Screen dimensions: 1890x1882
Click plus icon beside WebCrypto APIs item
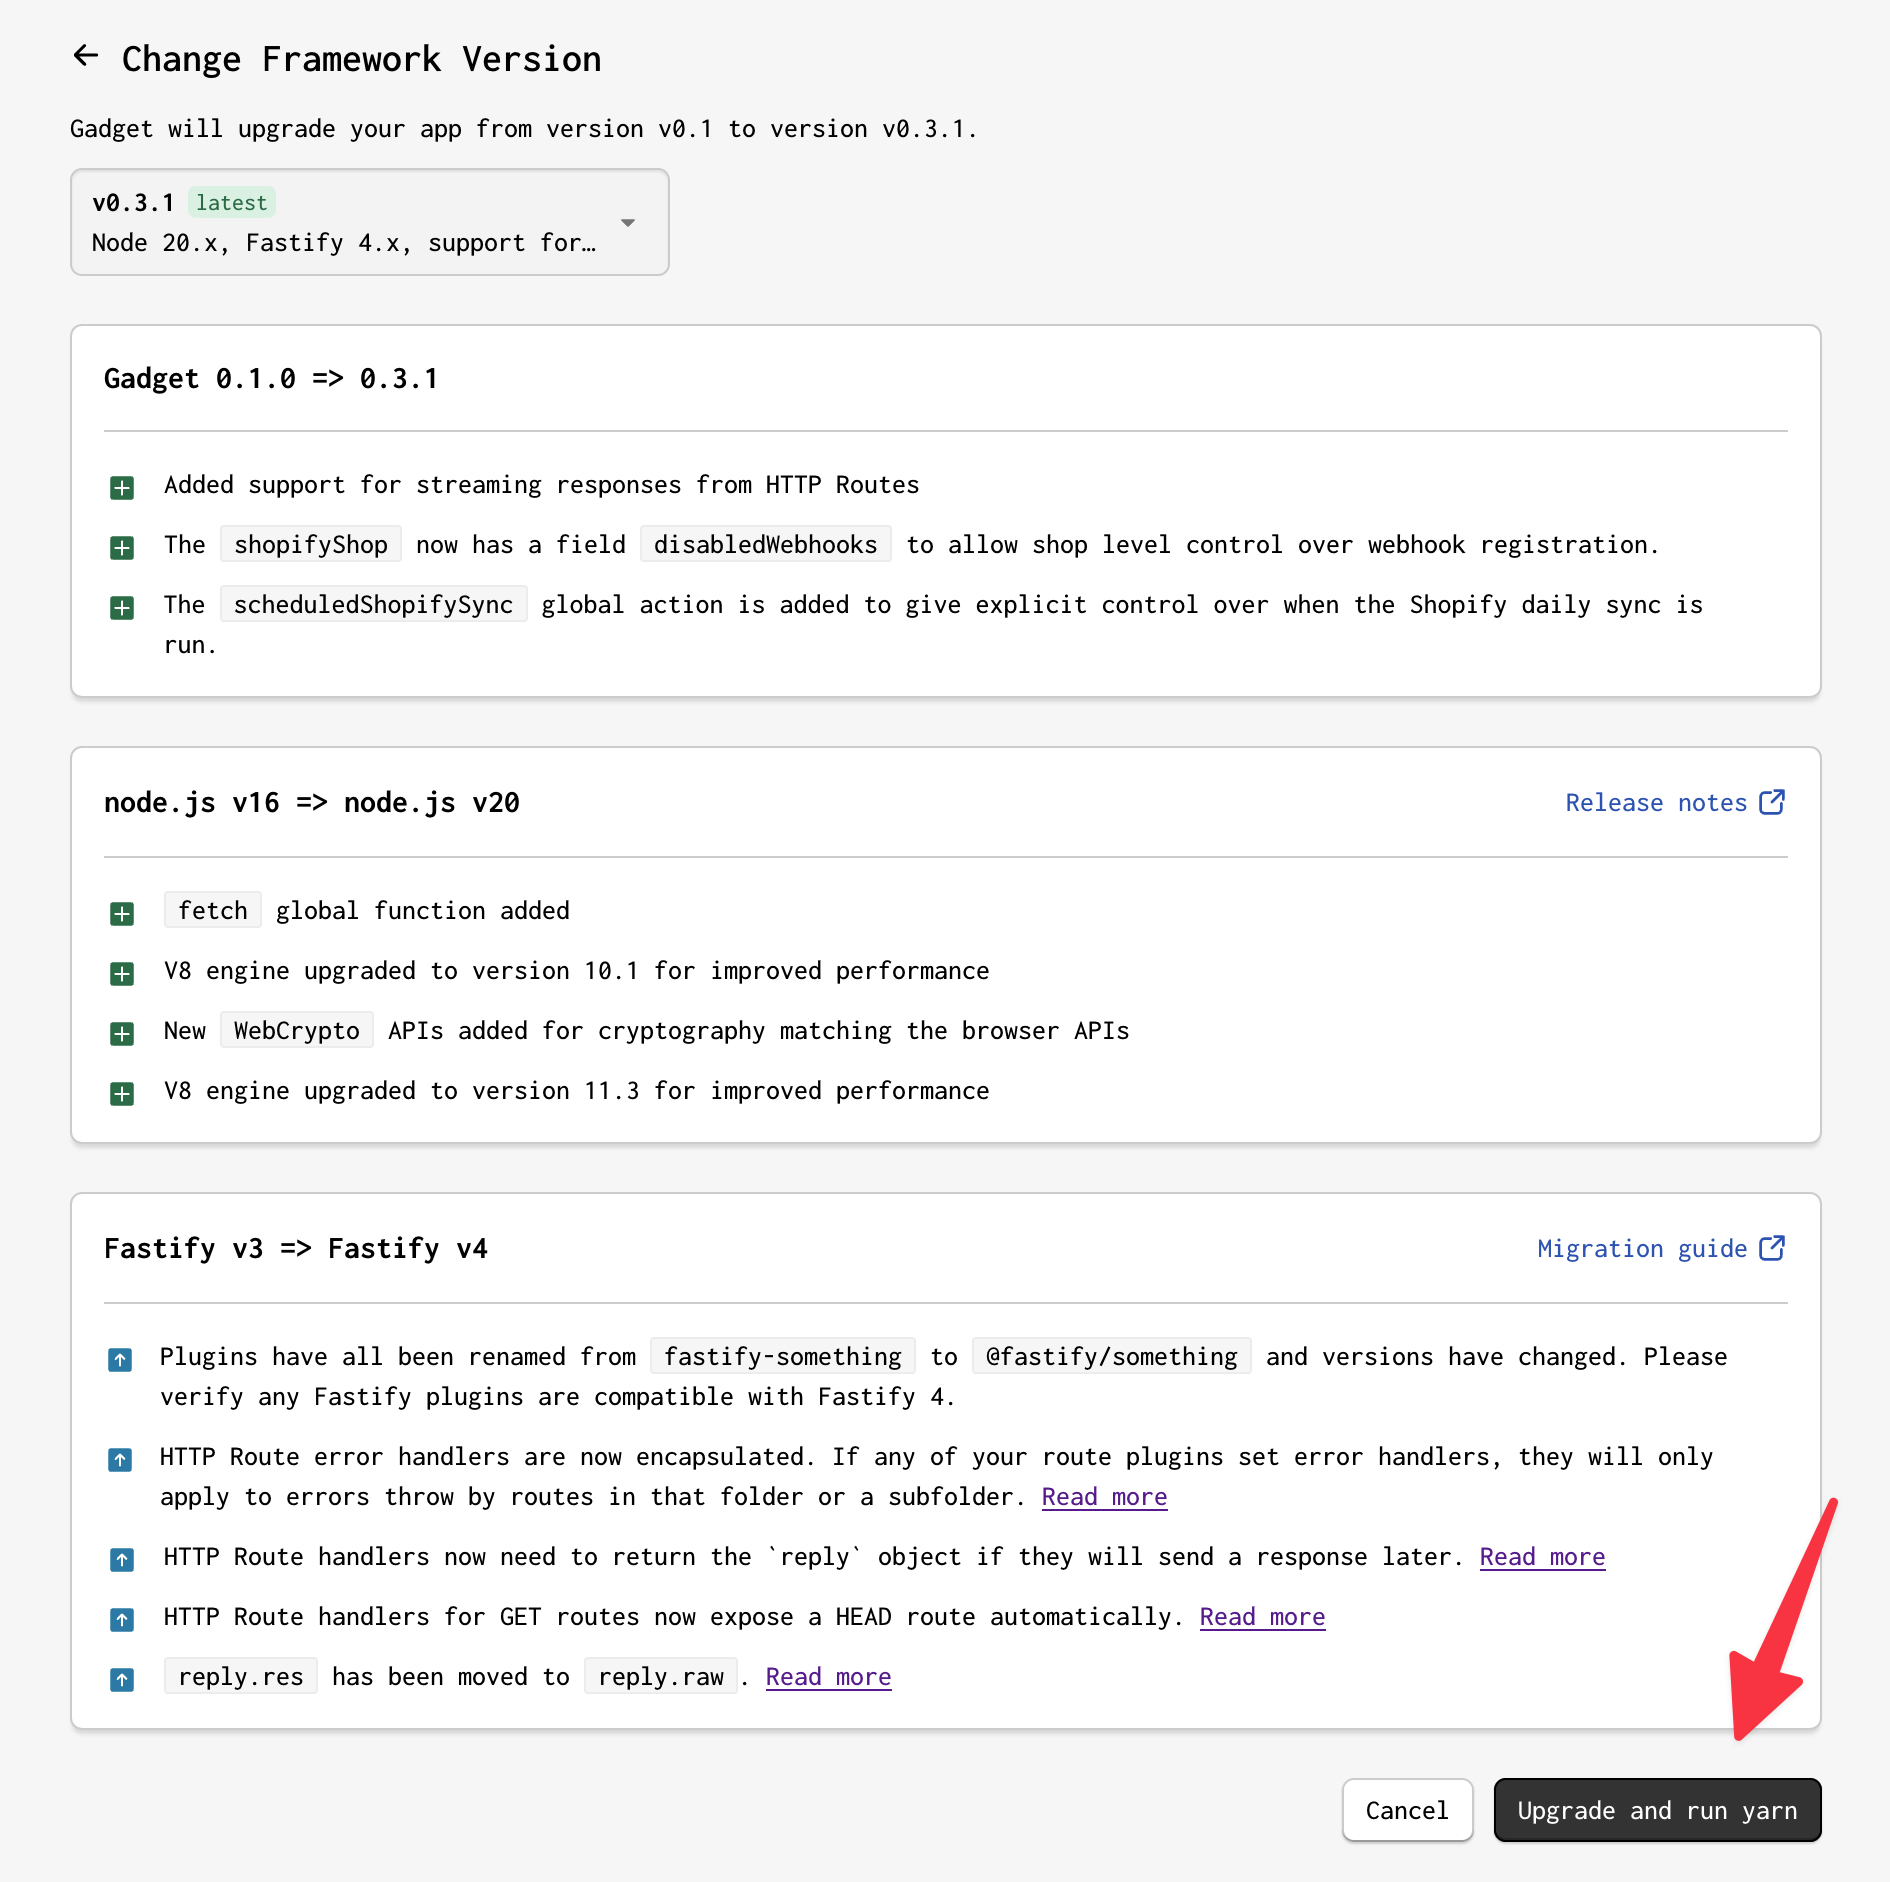[x=122, y=1033]
